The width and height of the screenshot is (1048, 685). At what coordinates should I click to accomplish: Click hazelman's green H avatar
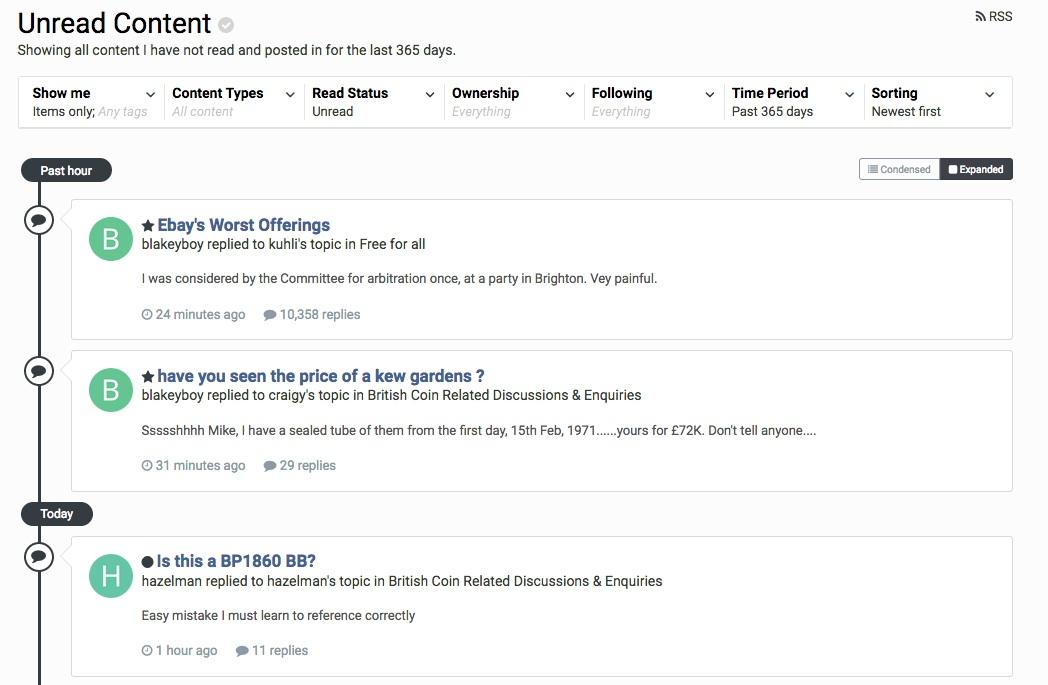coord(111,576)
